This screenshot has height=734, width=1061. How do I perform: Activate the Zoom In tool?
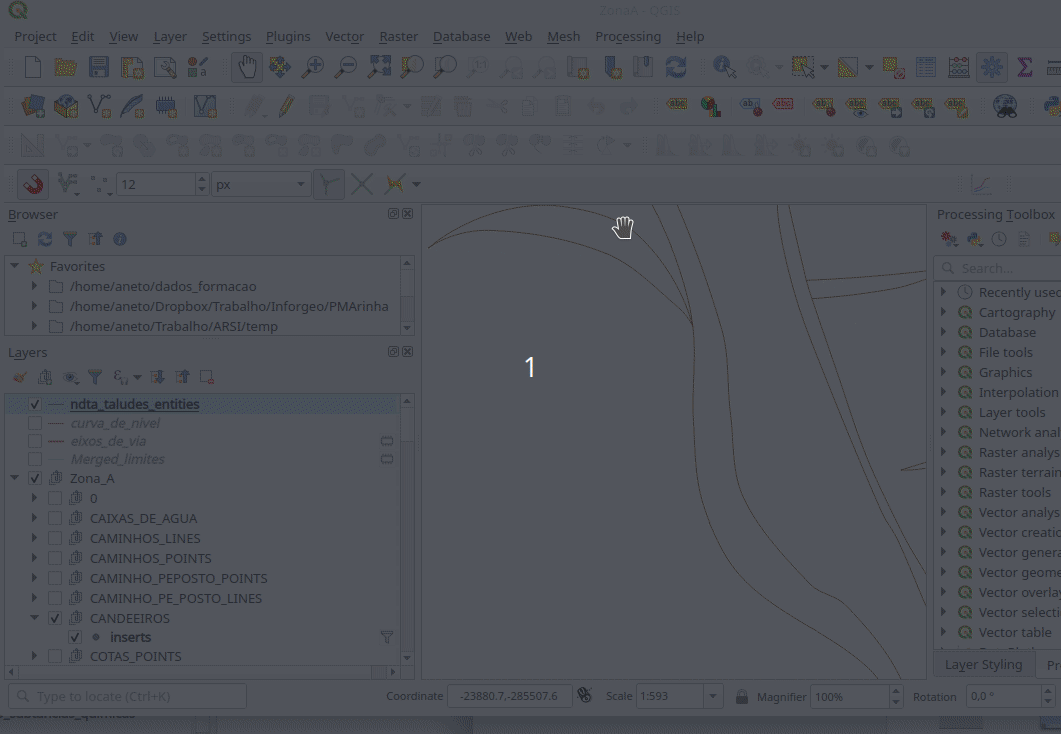(x=314, y=67)
